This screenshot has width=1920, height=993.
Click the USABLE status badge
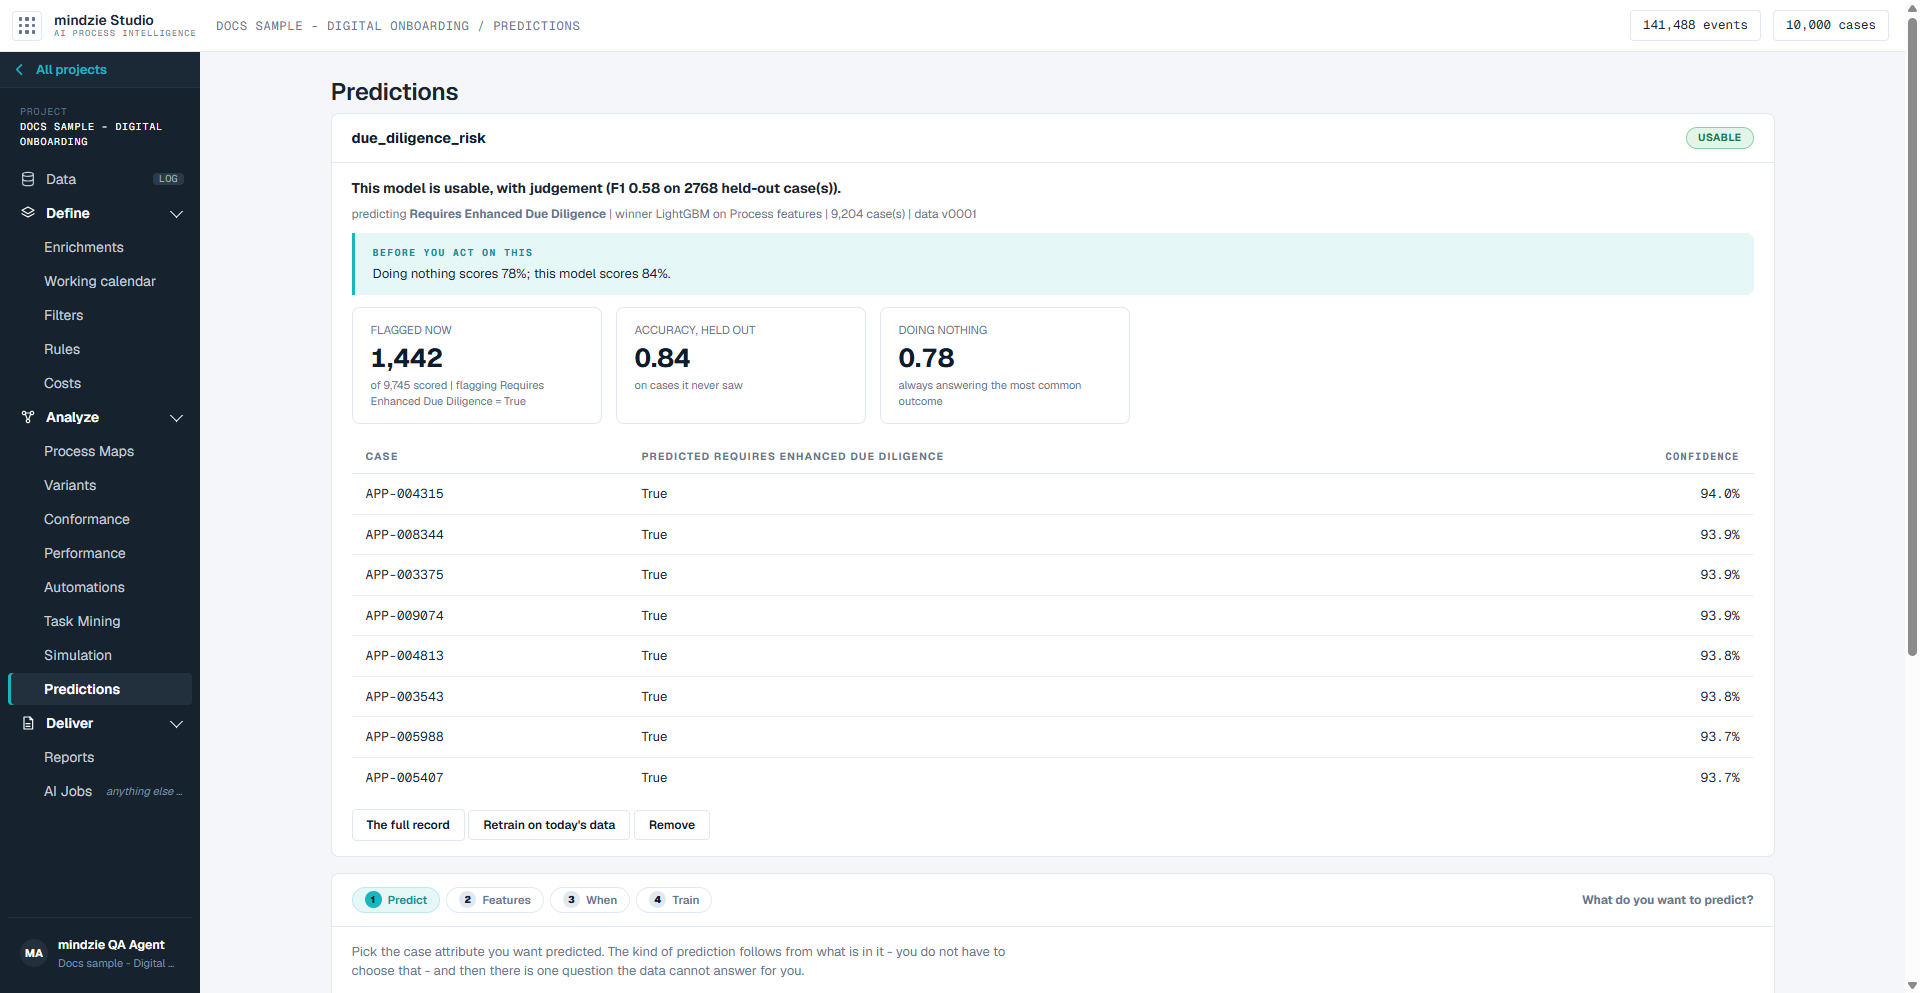point(1719,138)
